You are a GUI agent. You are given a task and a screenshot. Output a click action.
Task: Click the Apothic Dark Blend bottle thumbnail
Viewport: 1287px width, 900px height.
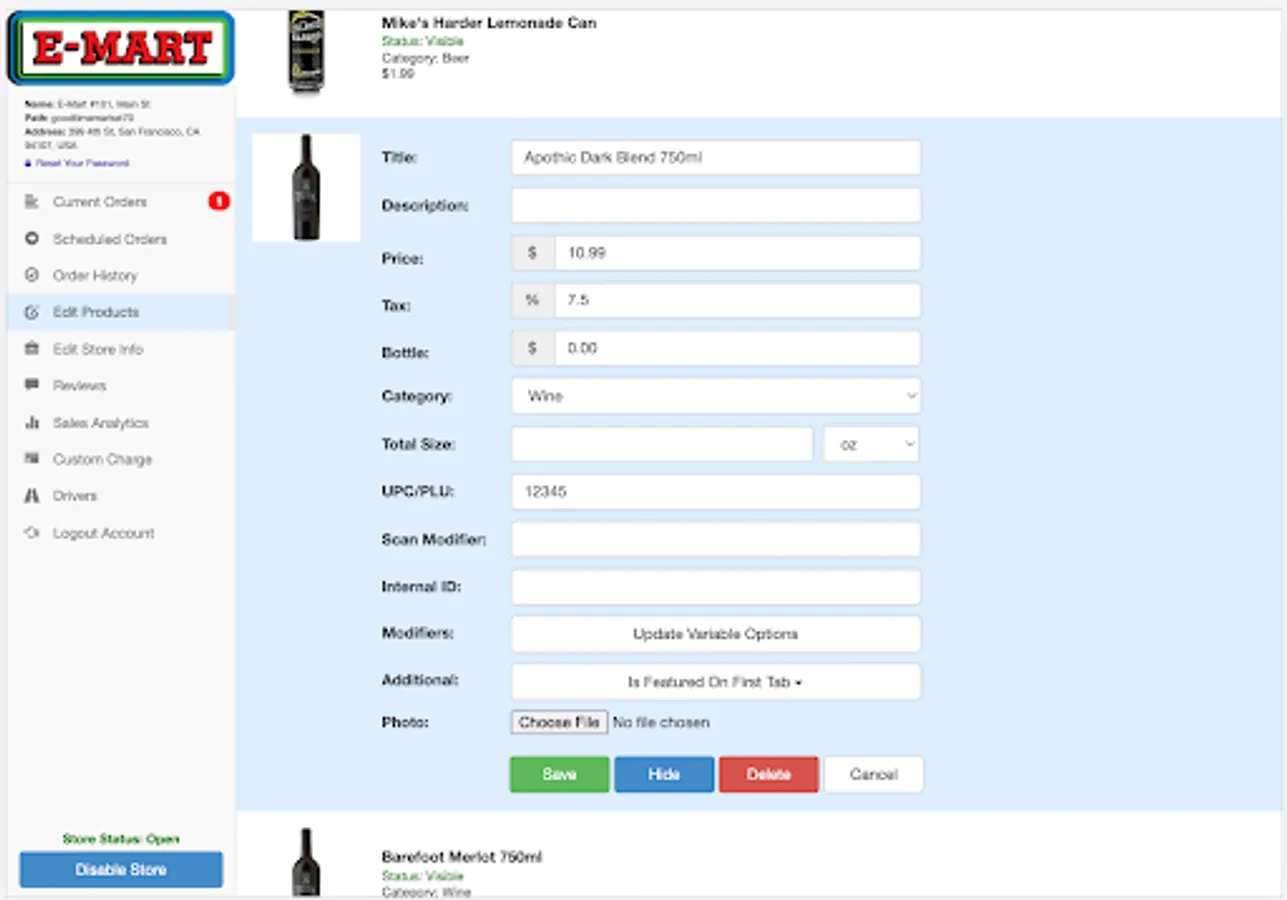(x=306, y=188)
